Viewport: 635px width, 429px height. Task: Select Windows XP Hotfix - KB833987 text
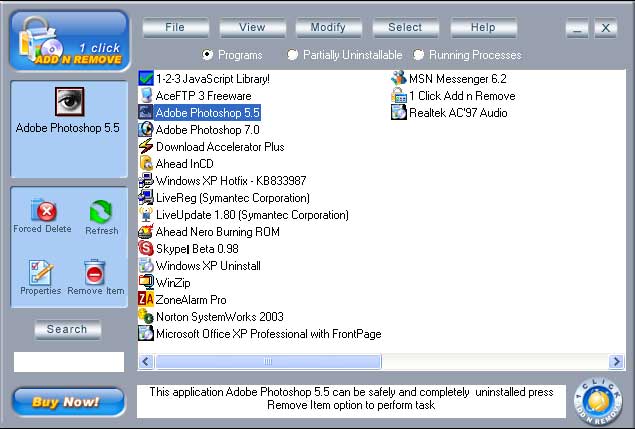pos(231,181)
